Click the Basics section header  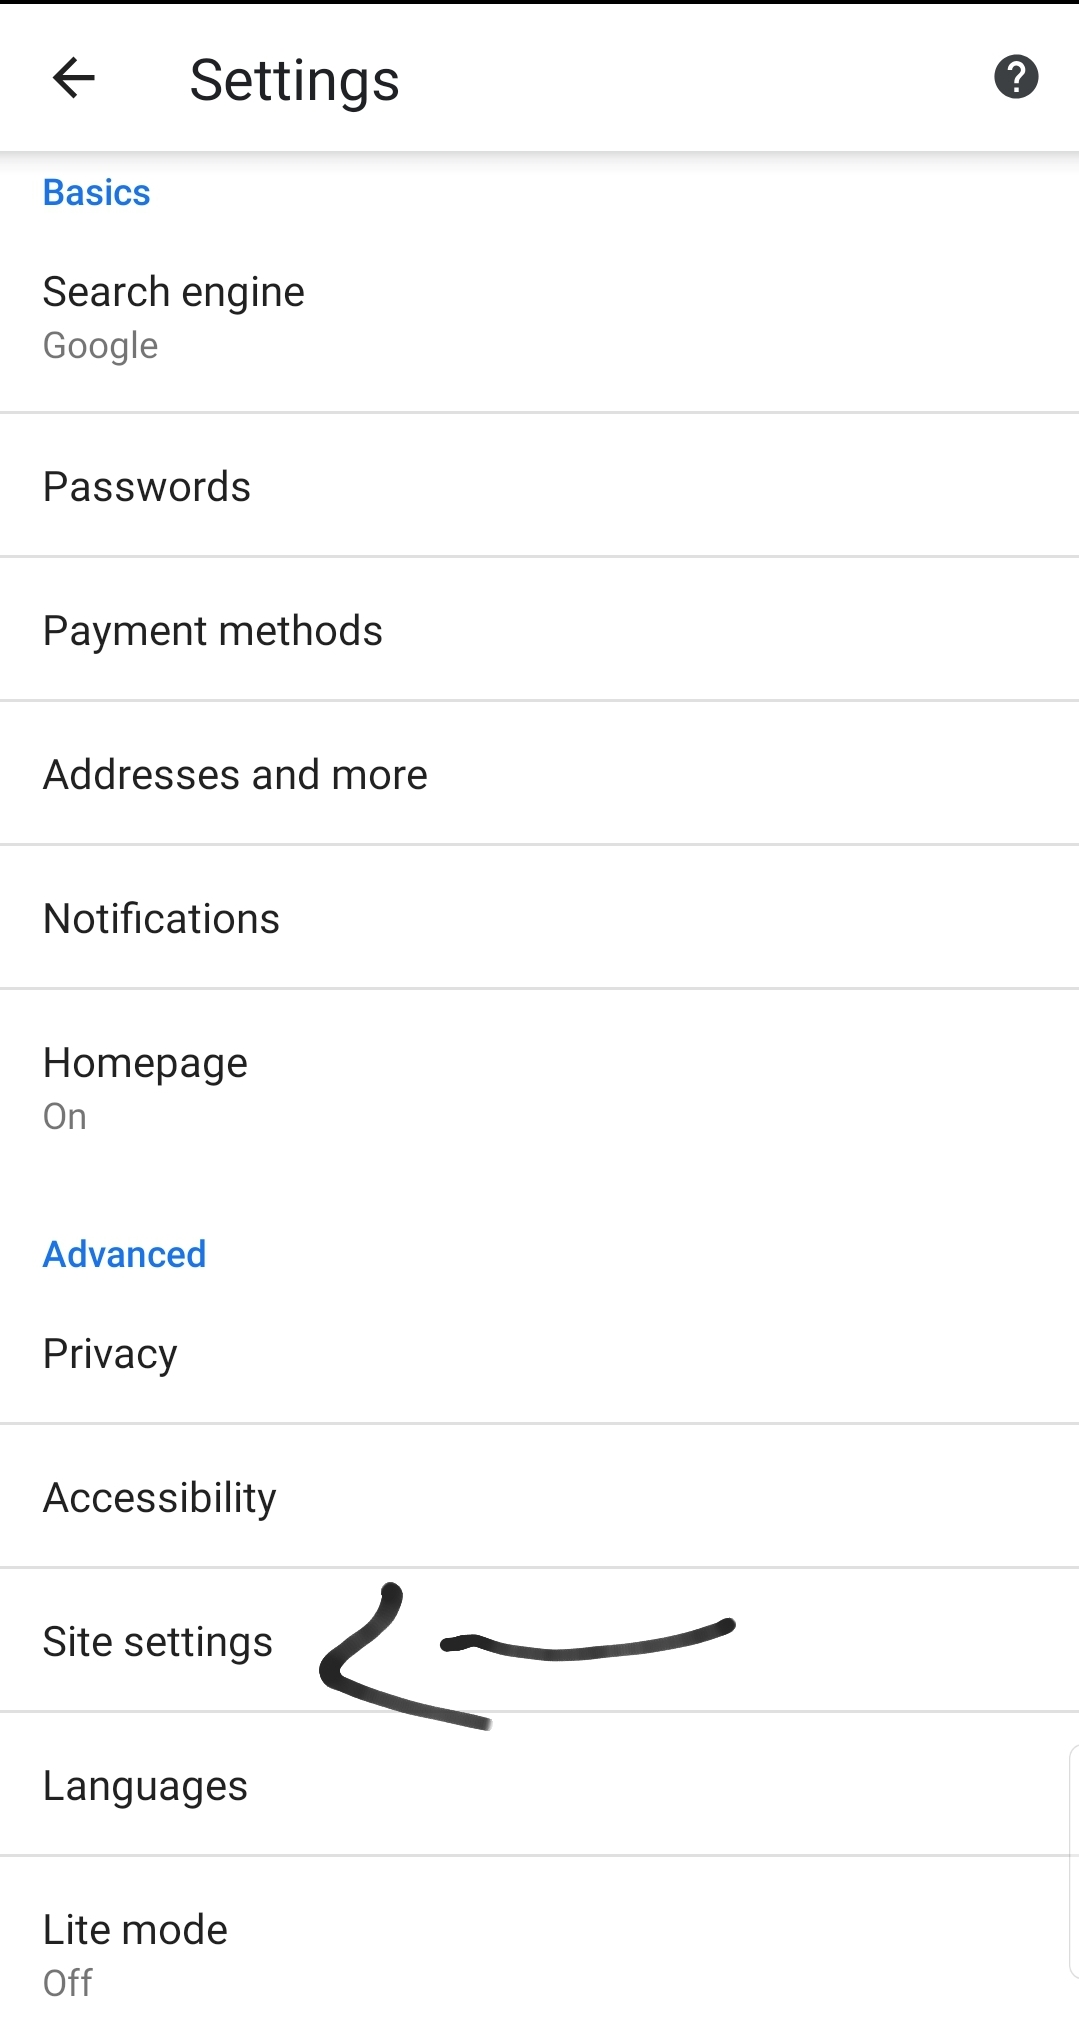tap(96, 193)
